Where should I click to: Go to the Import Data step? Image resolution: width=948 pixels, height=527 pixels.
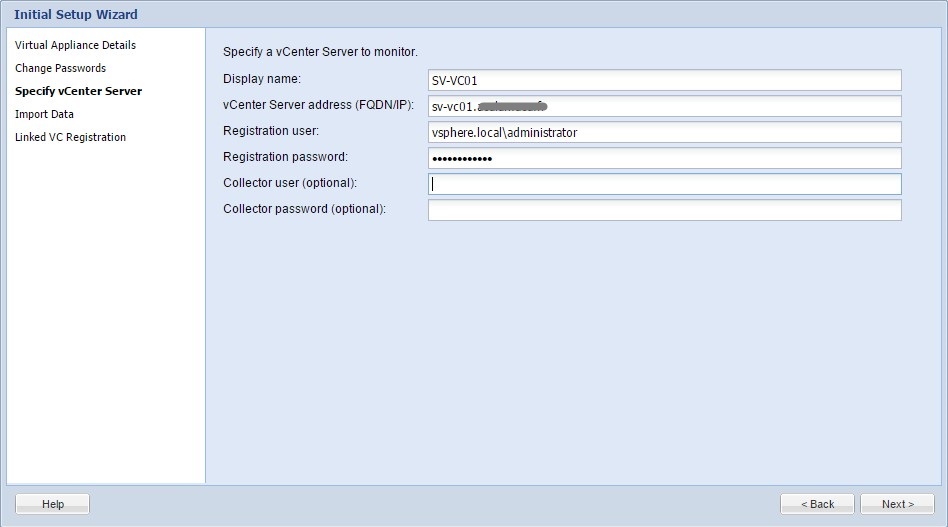pyautogui.click(x=44, y=114)
